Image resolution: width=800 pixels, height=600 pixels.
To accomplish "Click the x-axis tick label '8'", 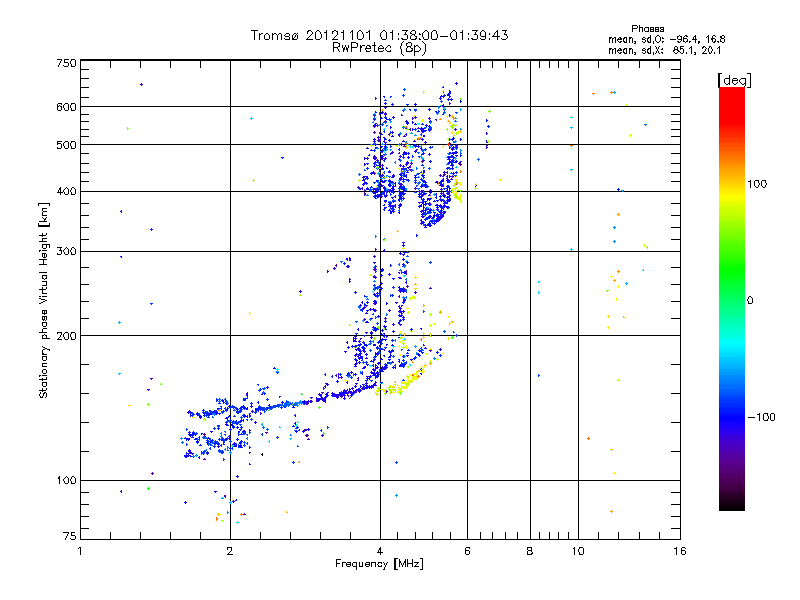I will (530, 551).
